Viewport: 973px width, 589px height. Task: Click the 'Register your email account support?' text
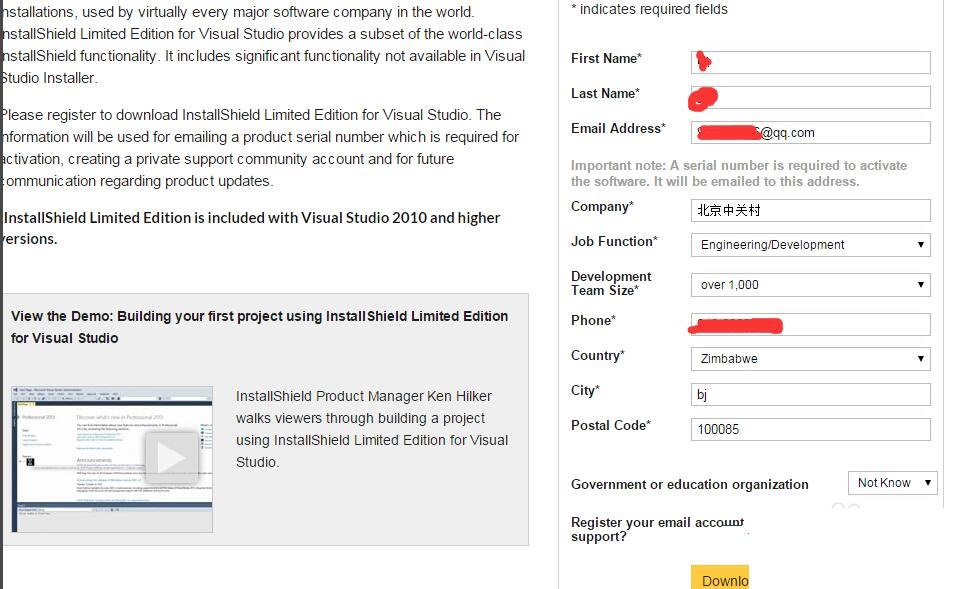point(657,529)
